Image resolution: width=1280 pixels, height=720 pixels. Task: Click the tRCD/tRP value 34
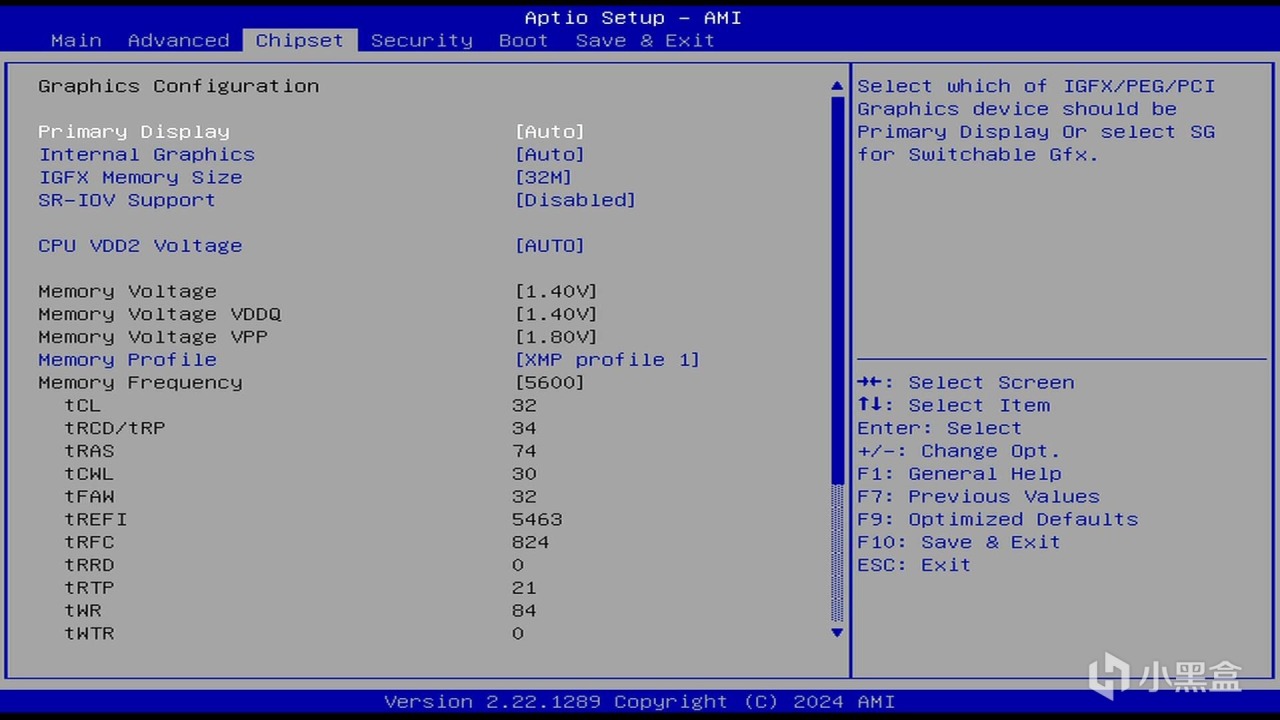click(x=524, y=428)
